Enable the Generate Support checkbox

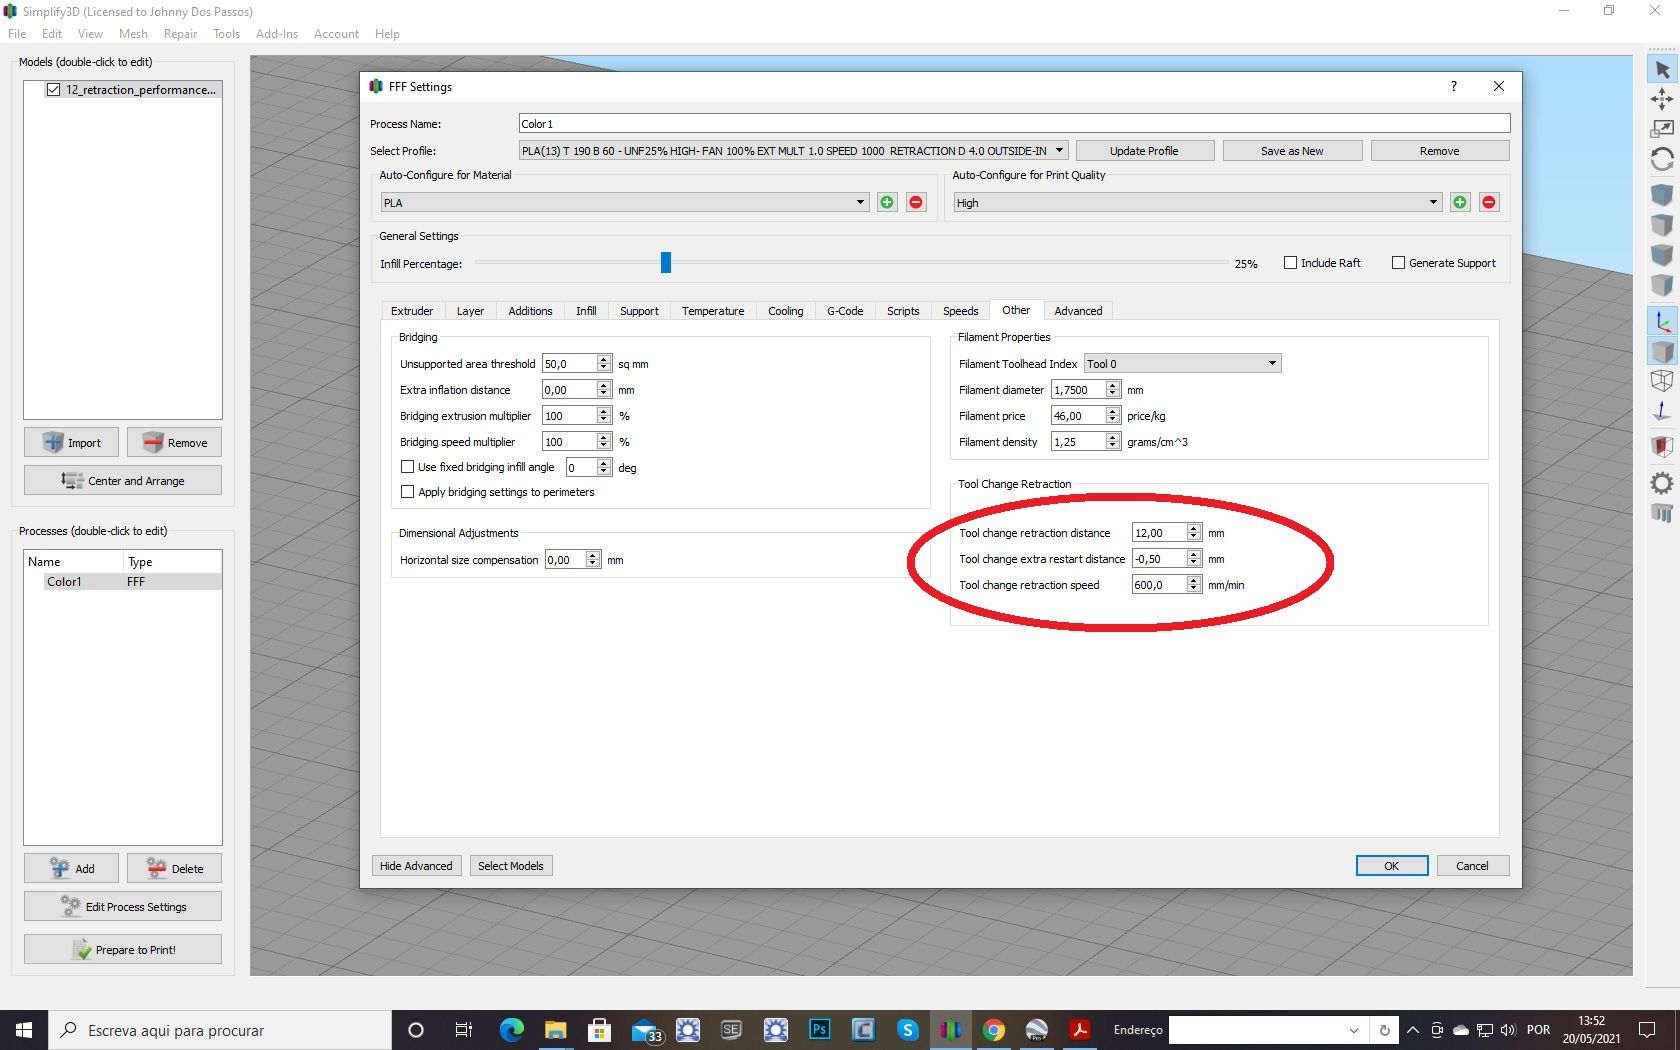pos(1398,263)
